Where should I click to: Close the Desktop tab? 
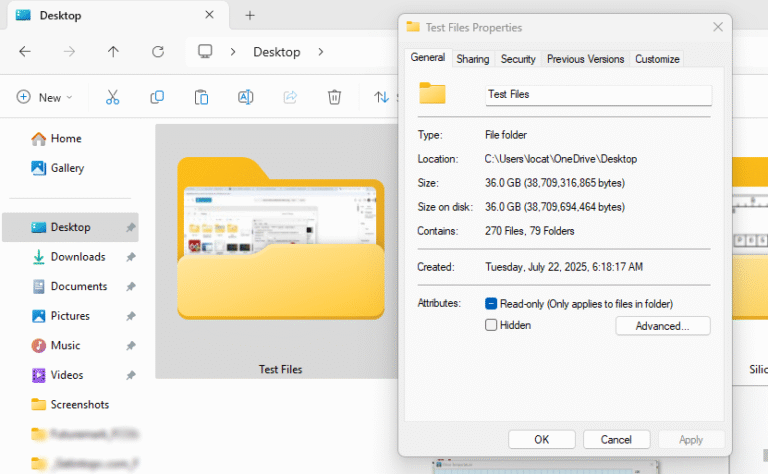(x=209, y=15)
